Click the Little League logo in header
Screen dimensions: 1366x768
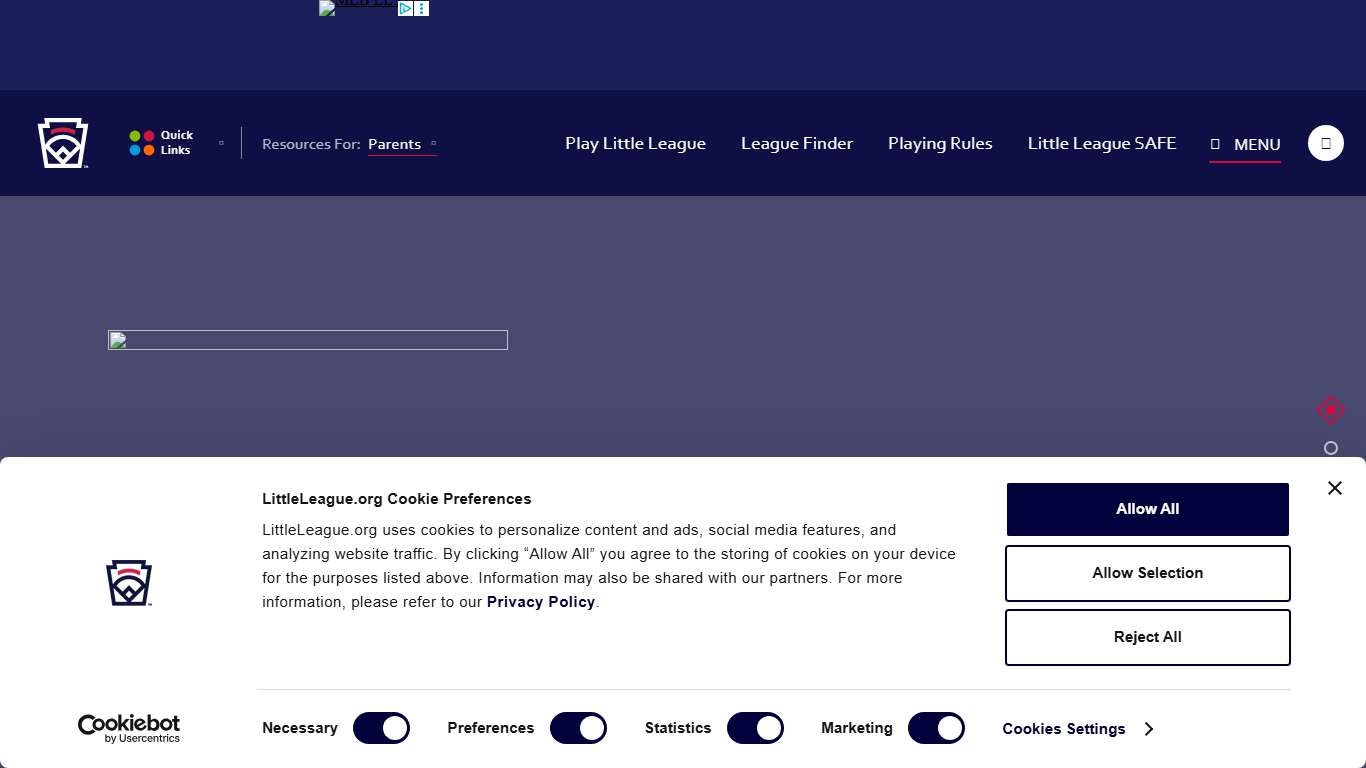pos(63,143)
